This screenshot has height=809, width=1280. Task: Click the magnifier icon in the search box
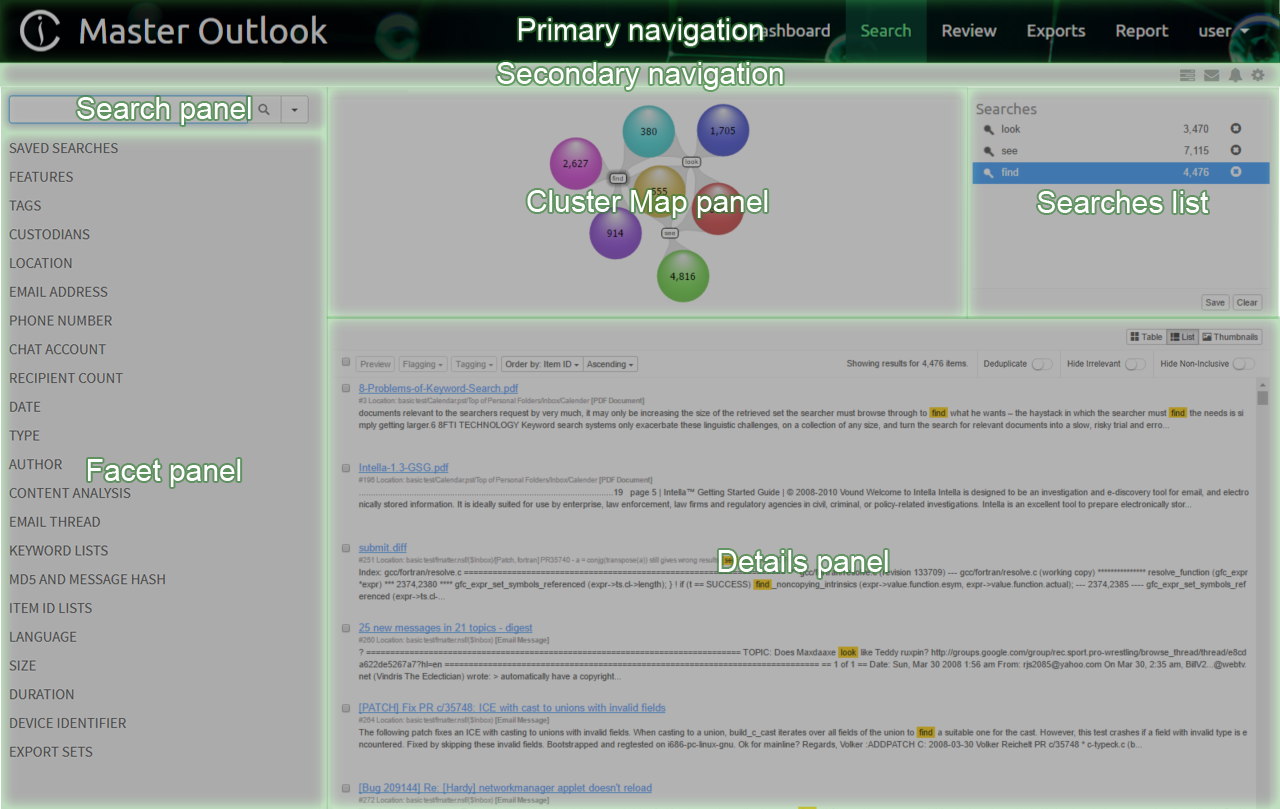(x=264, y=110)
